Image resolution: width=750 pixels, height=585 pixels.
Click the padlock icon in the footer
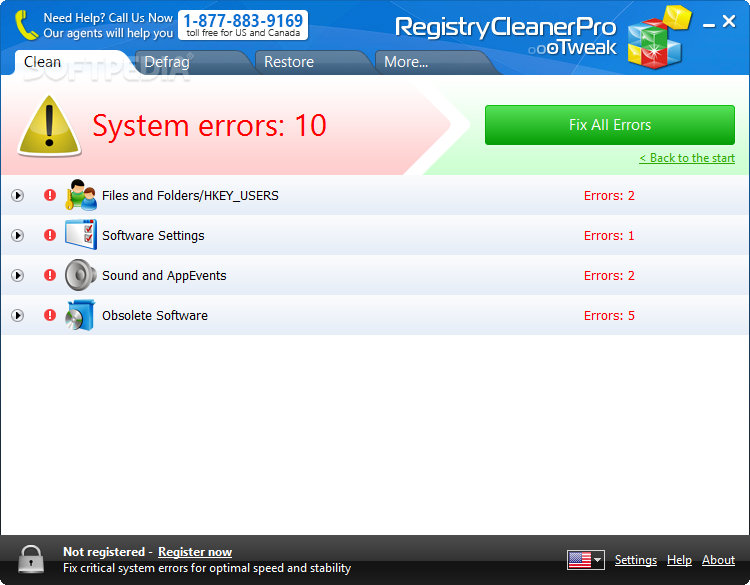coord(31,559)
